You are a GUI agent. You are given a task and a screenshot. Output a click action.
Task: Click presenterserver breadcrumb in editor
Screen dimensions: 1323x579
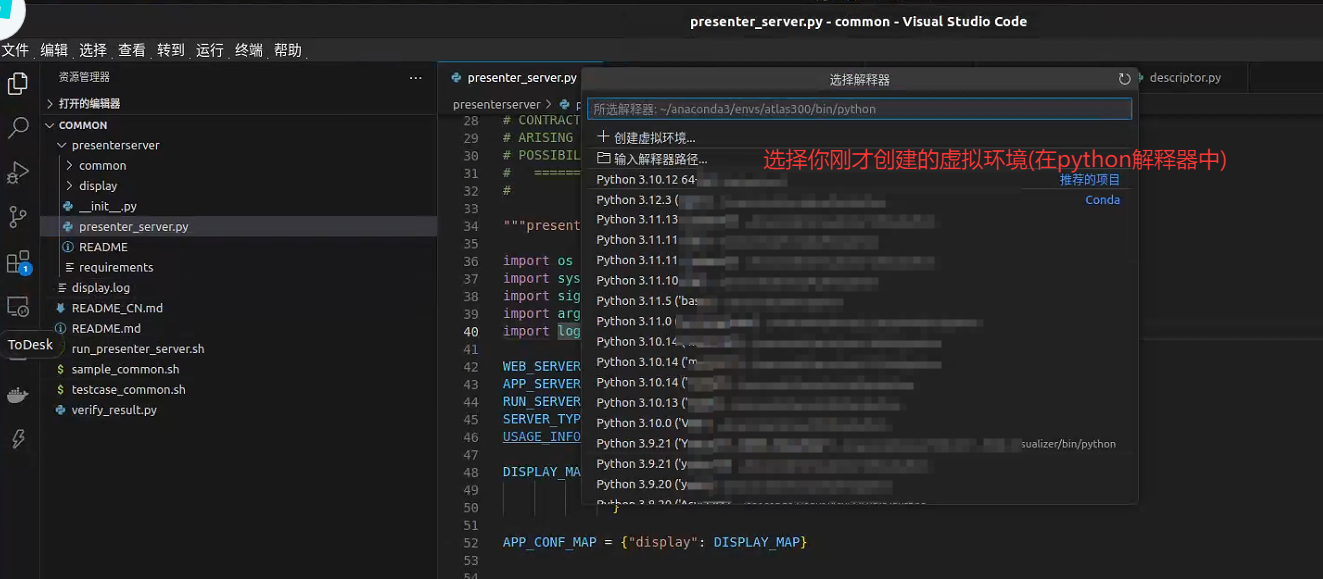click(x=496, y=104)
